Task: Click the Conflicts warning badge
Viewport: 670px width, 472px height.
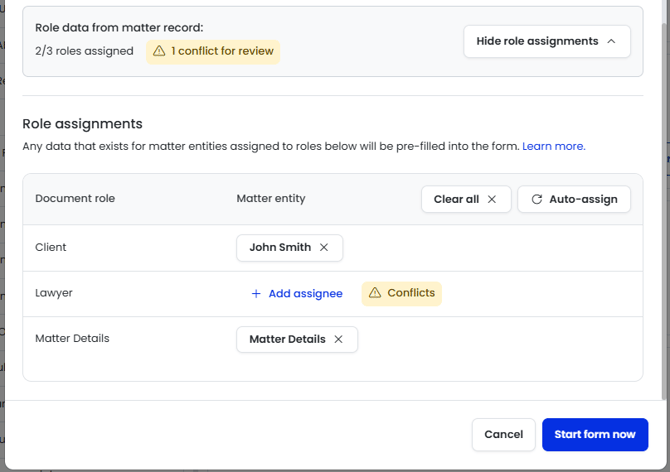Action: (402, 293)
